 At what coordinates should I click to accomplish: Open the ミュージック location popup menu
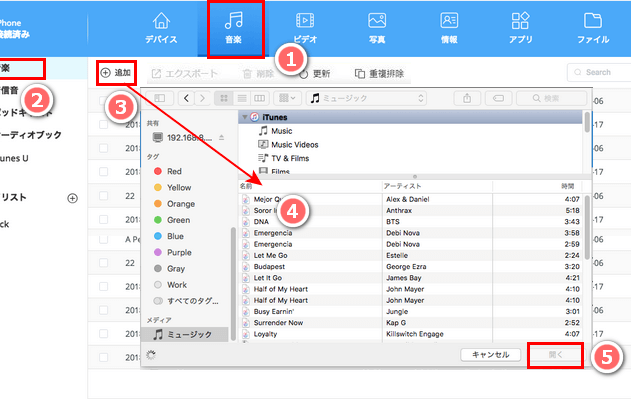click(x=366, y=98)
